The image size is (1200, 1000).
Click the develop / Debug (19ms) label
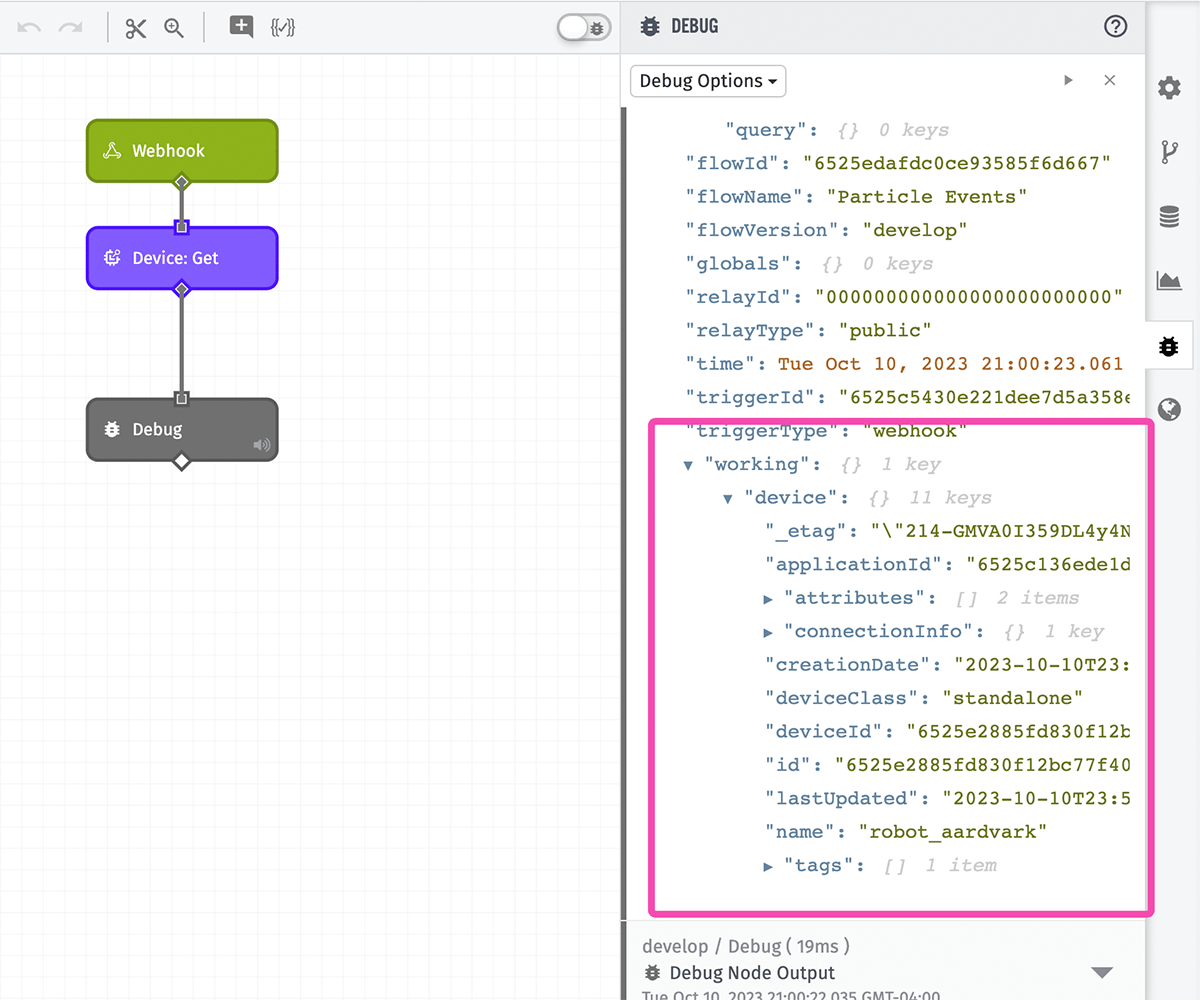pyautogui.click(x=746, y=946)
